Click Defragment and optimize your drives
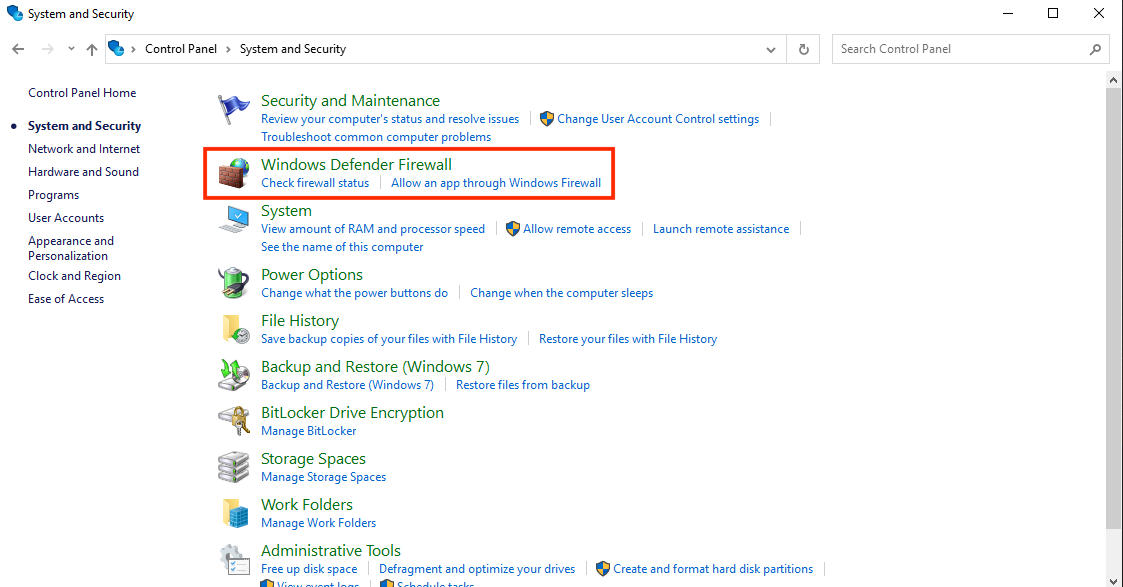Screen dimensions: 1123x587 (477, 569)
